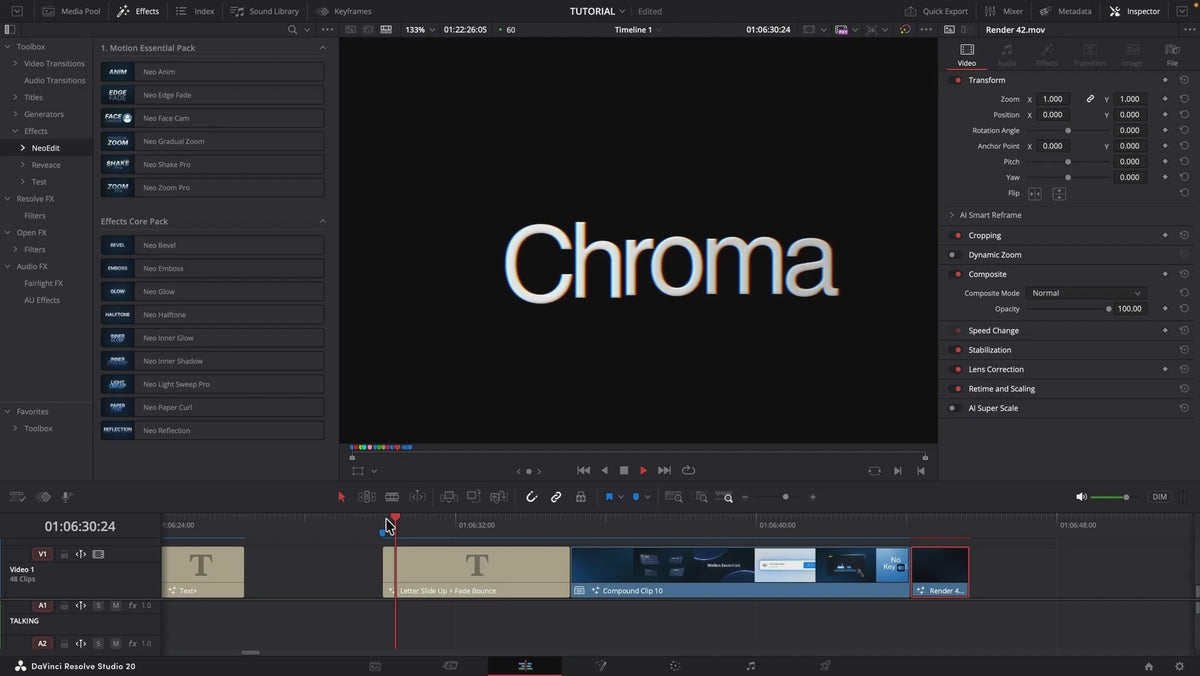
Task: Toggle the timeline snapping magnet icon
Action: point(531,497)
